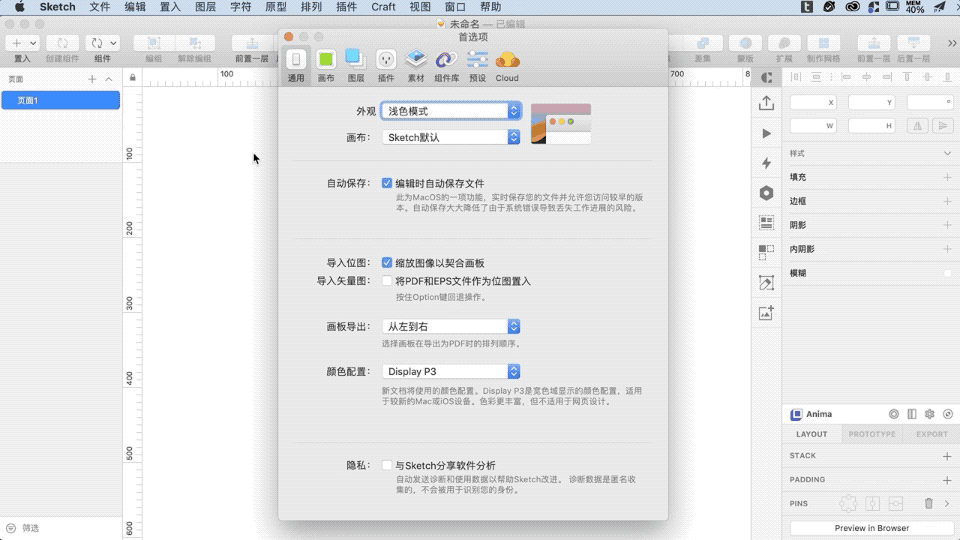Open the 图层 menu in menu bar
The height and width of the screenshot is (540, 960).
coord(205,7)
